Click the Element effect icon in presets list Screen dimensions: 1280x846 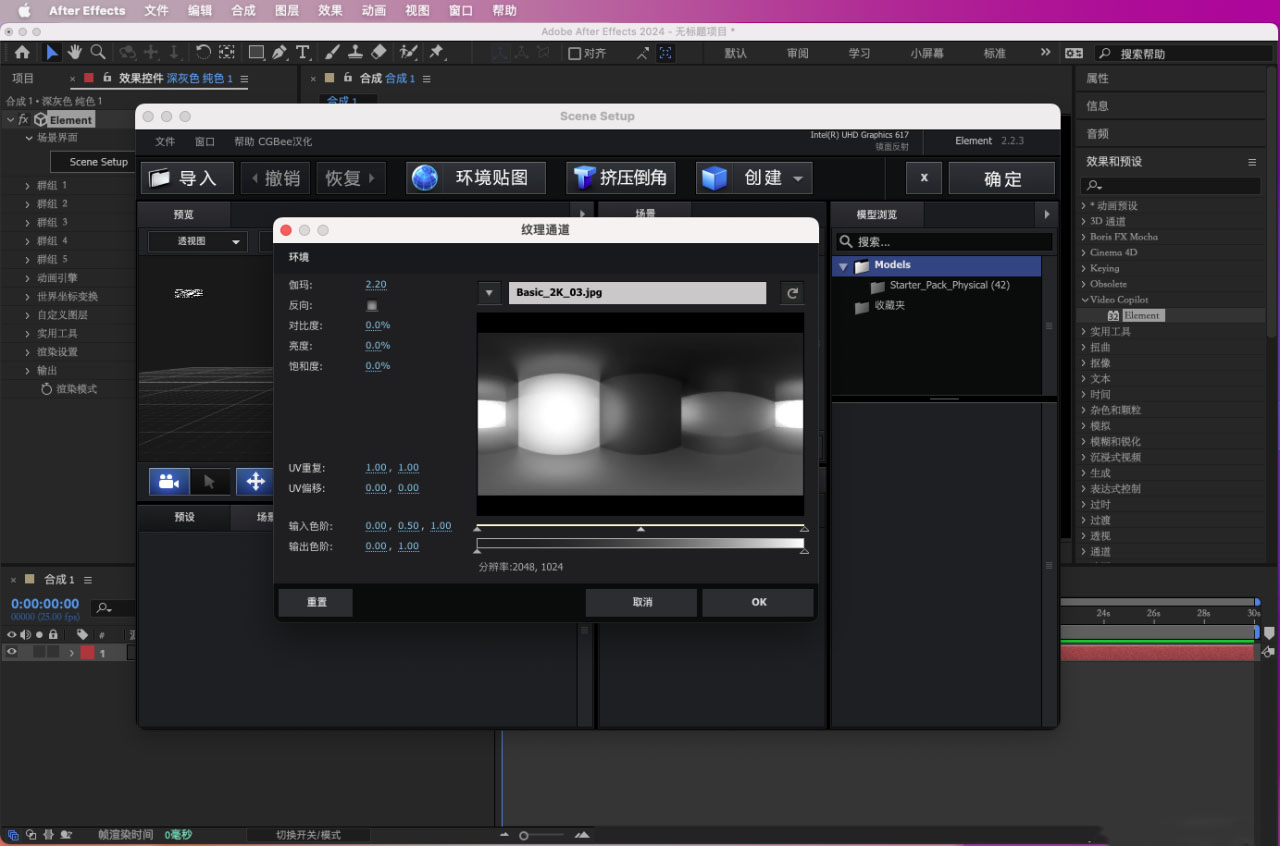click(x=1112, y=315)
